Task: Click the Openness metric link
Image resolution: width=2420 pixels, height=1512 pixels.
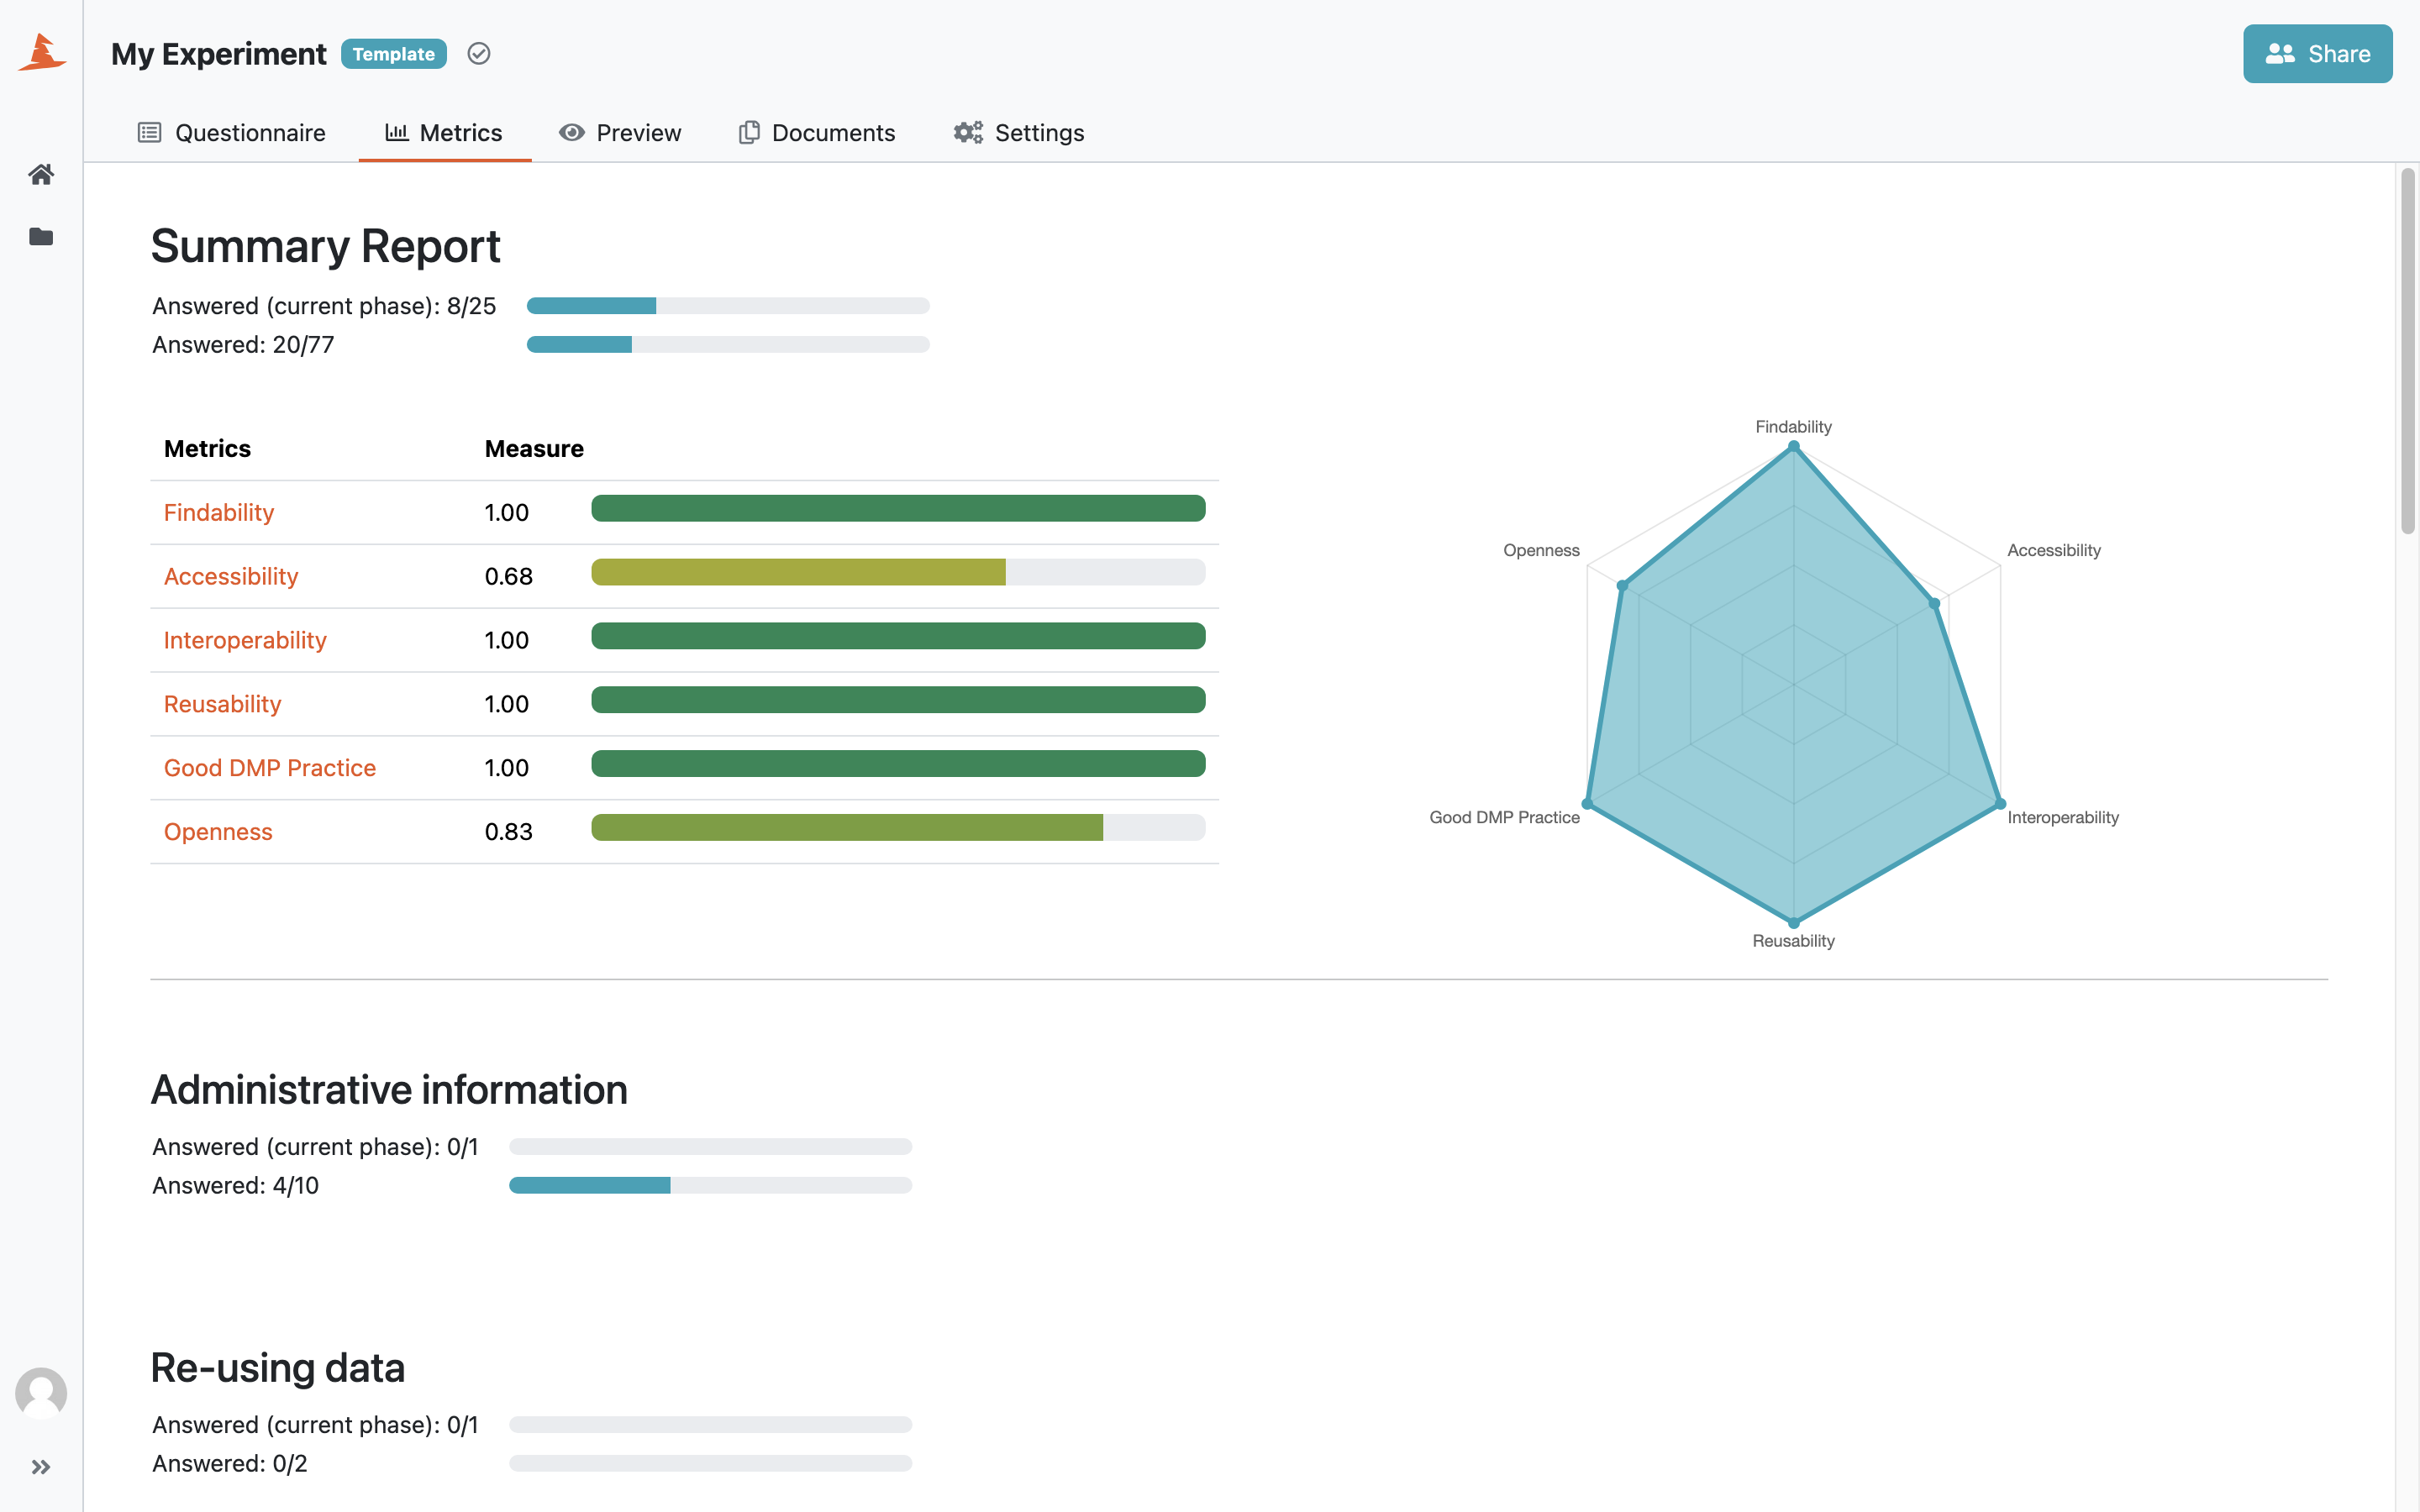Action: [x=218, y=832]
